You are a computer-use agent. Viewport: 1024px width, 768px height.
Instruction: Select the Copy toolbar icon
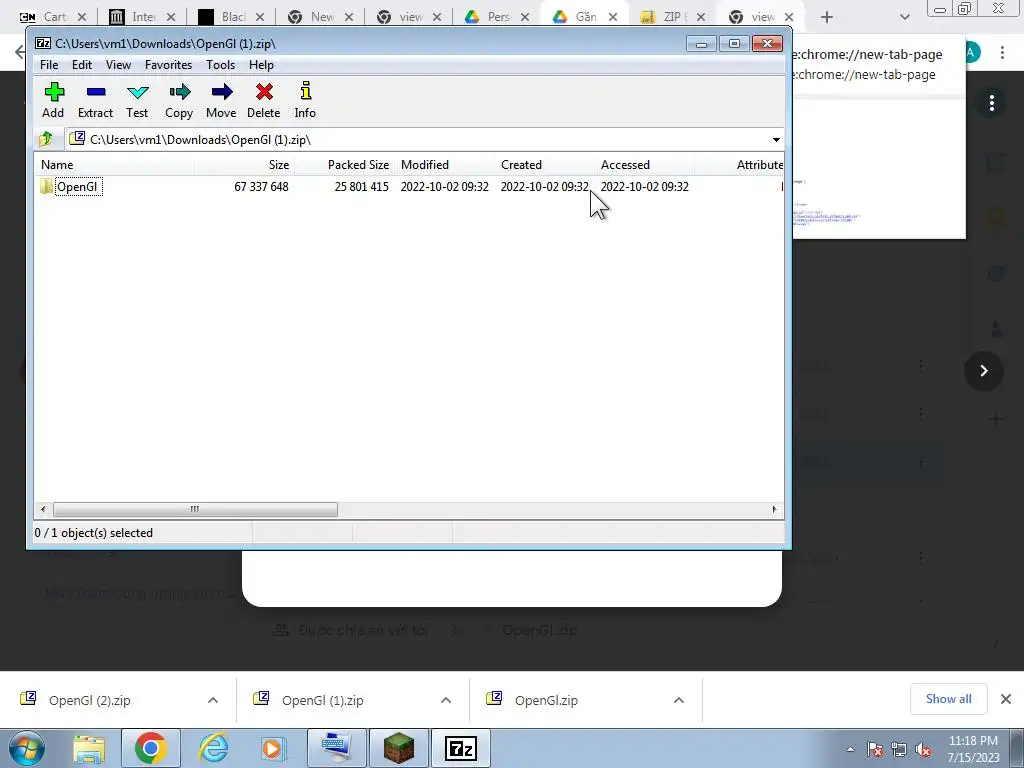pyautogui.click(x=179, y=100)
